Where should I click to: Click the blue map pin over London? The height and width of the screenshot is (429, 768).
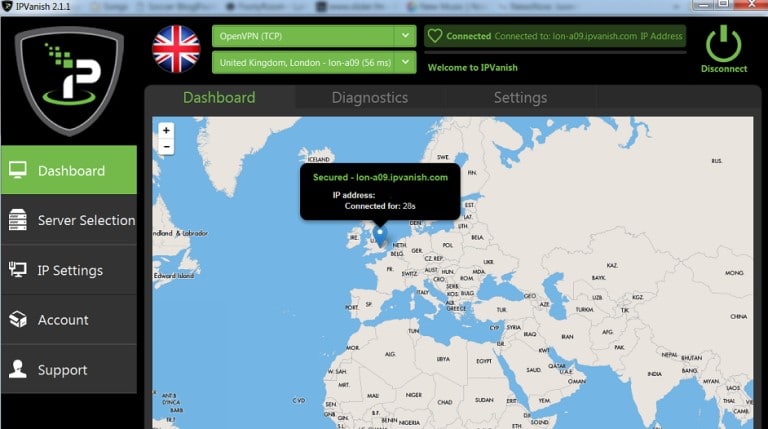point(380,236)
